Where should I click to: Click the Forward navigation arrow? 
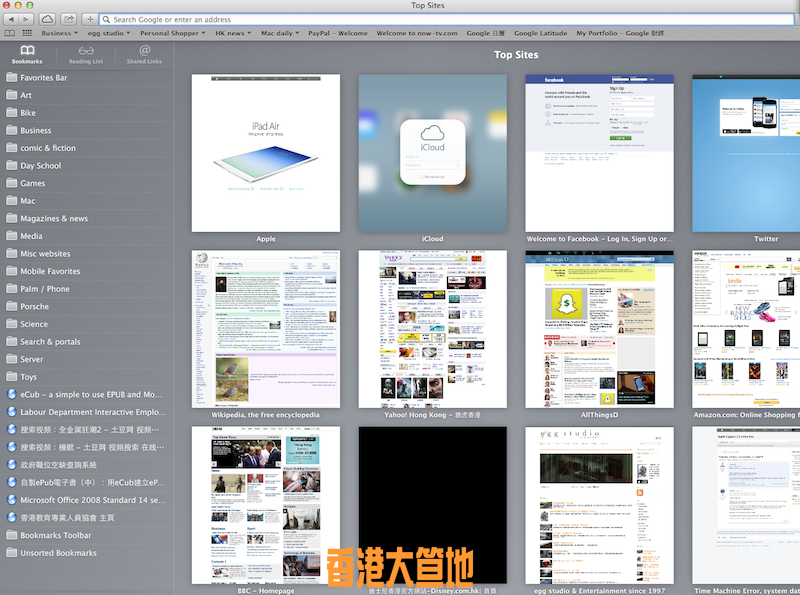27,19
